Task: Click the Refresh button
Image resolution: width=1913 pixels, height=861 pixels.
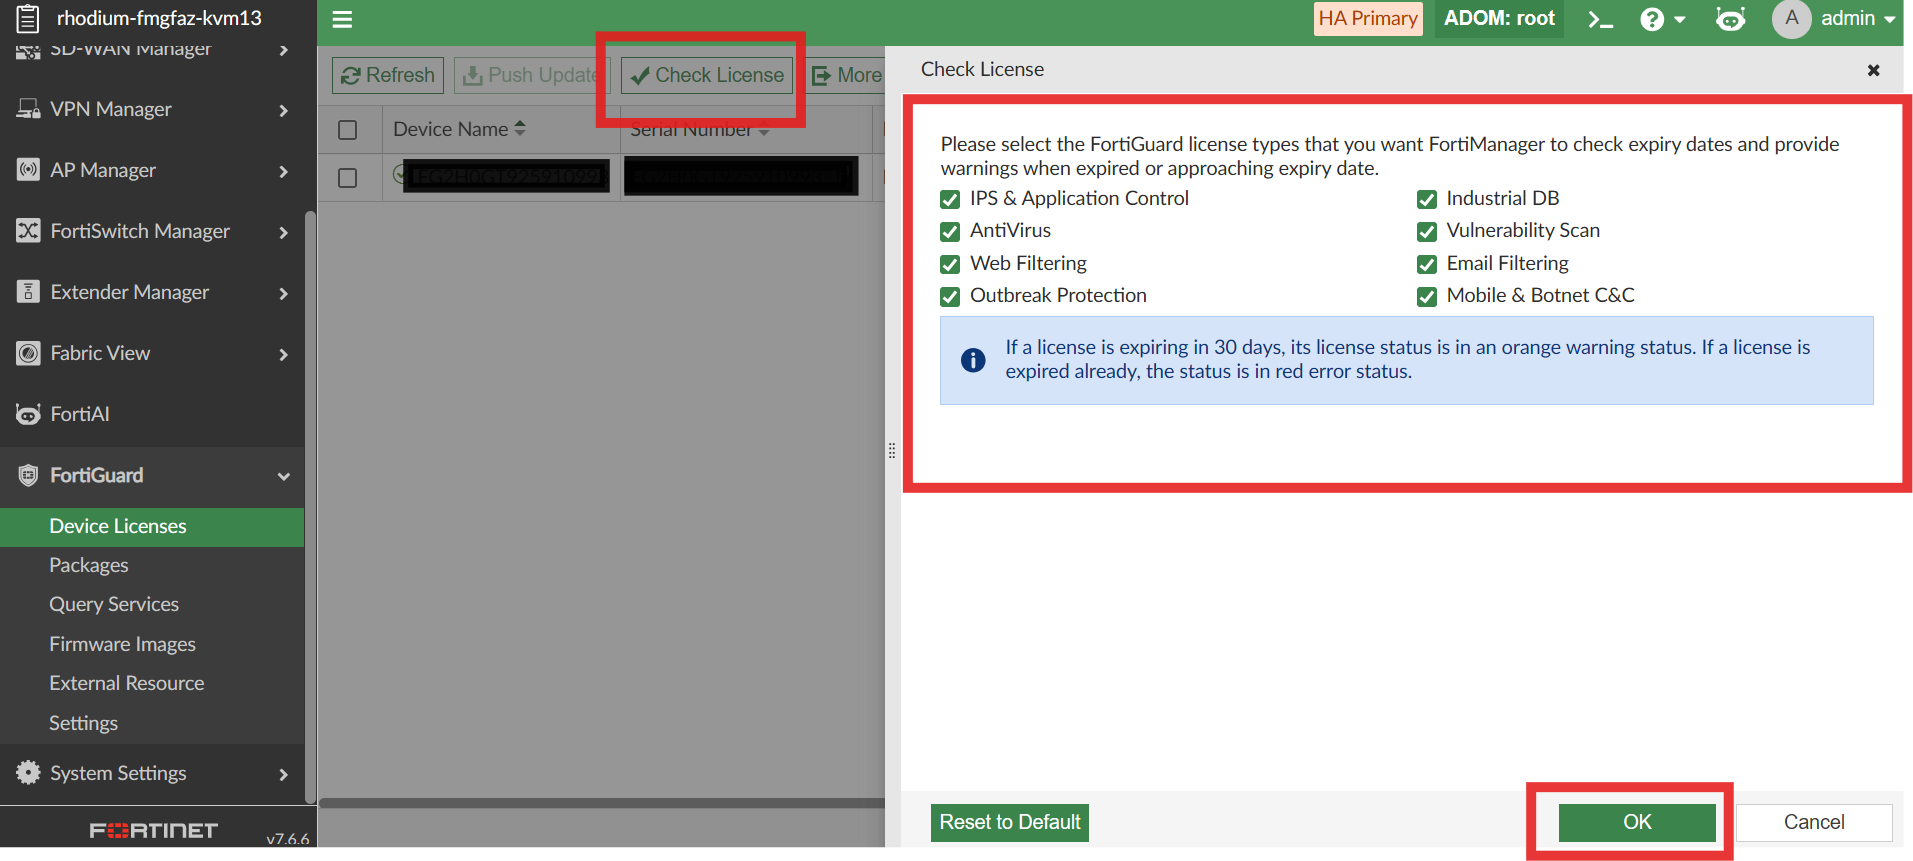Action: pyautogui.click(x=388, y=75)
